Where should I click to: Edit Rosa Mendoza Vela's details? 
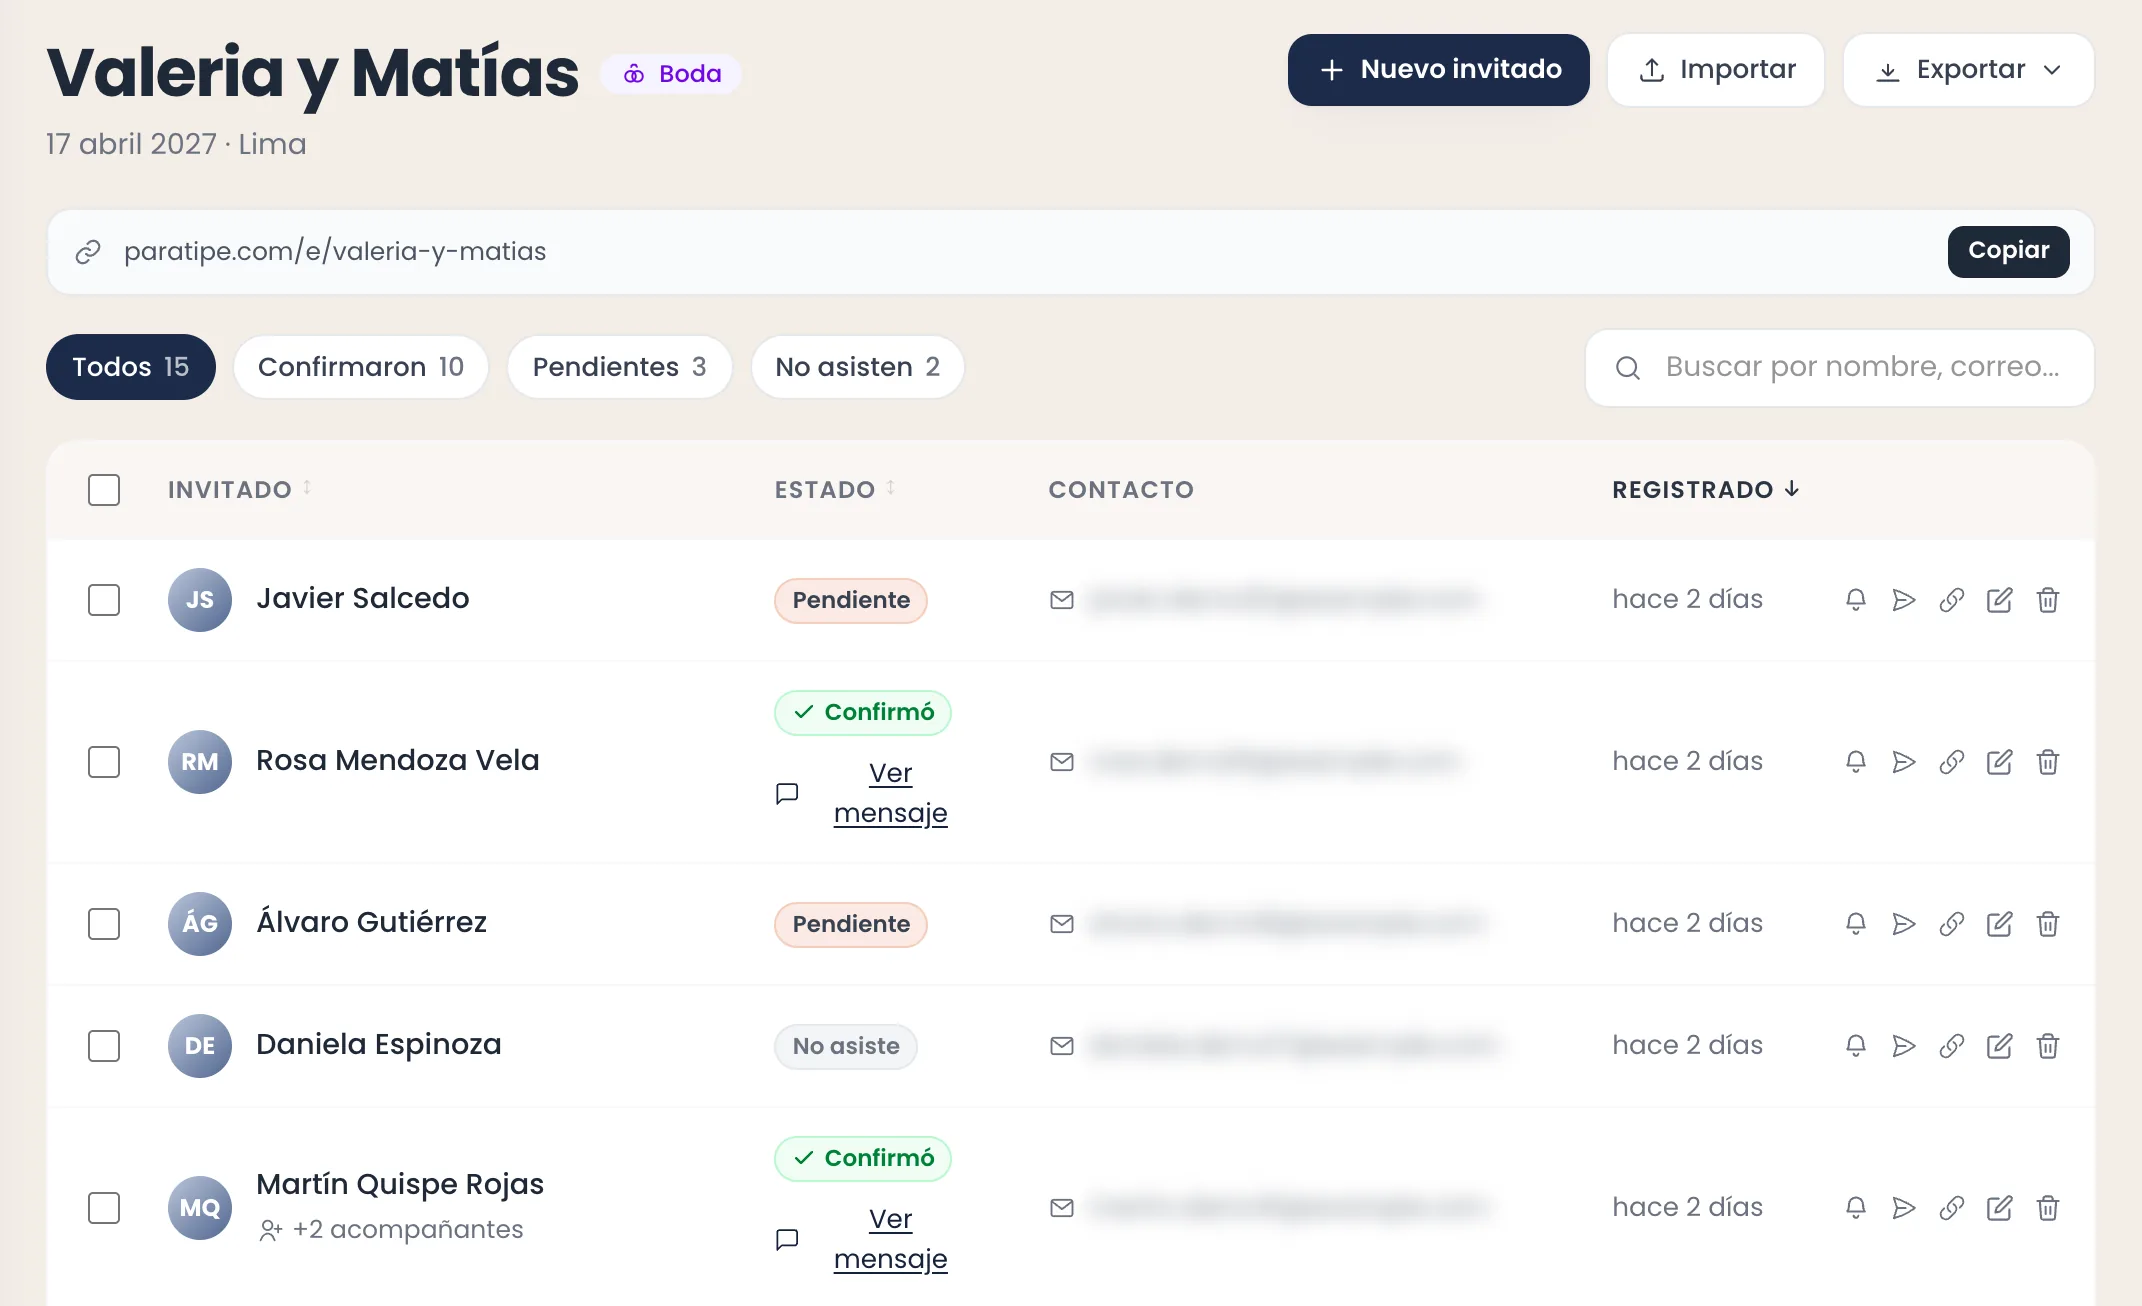coord(1999,762)
